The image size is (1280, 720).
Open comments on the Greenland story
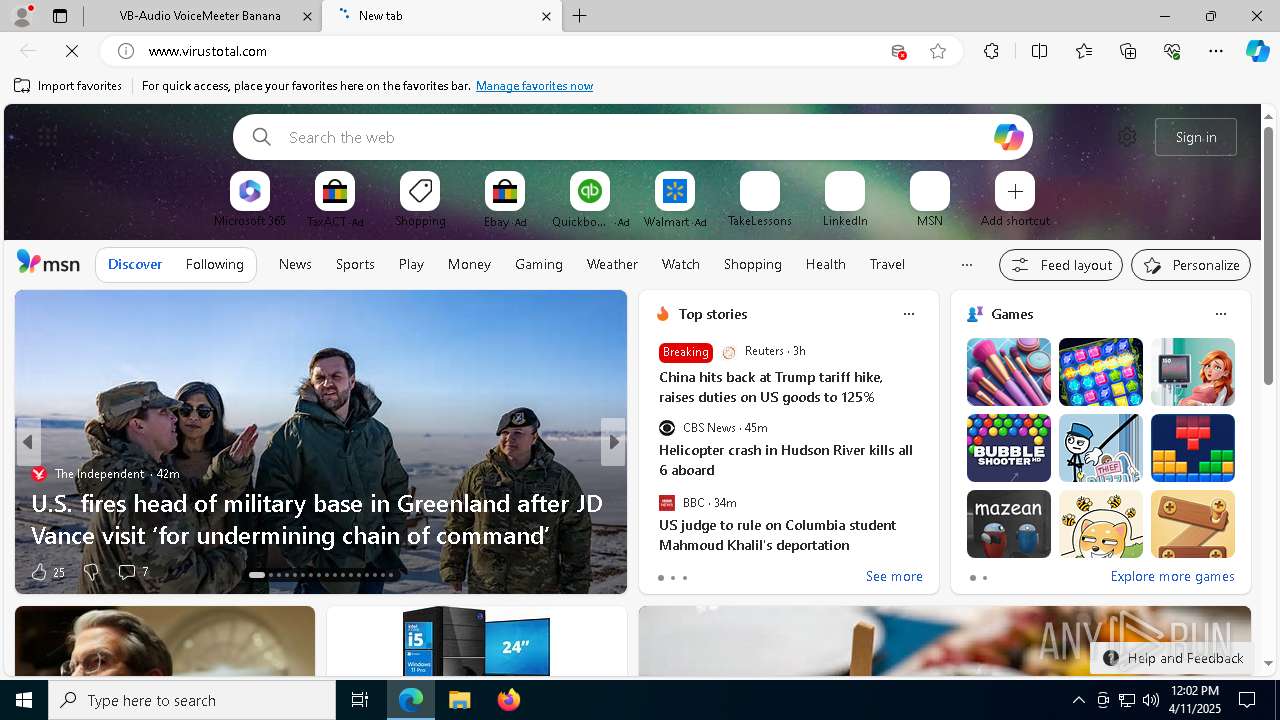[133, 572]
